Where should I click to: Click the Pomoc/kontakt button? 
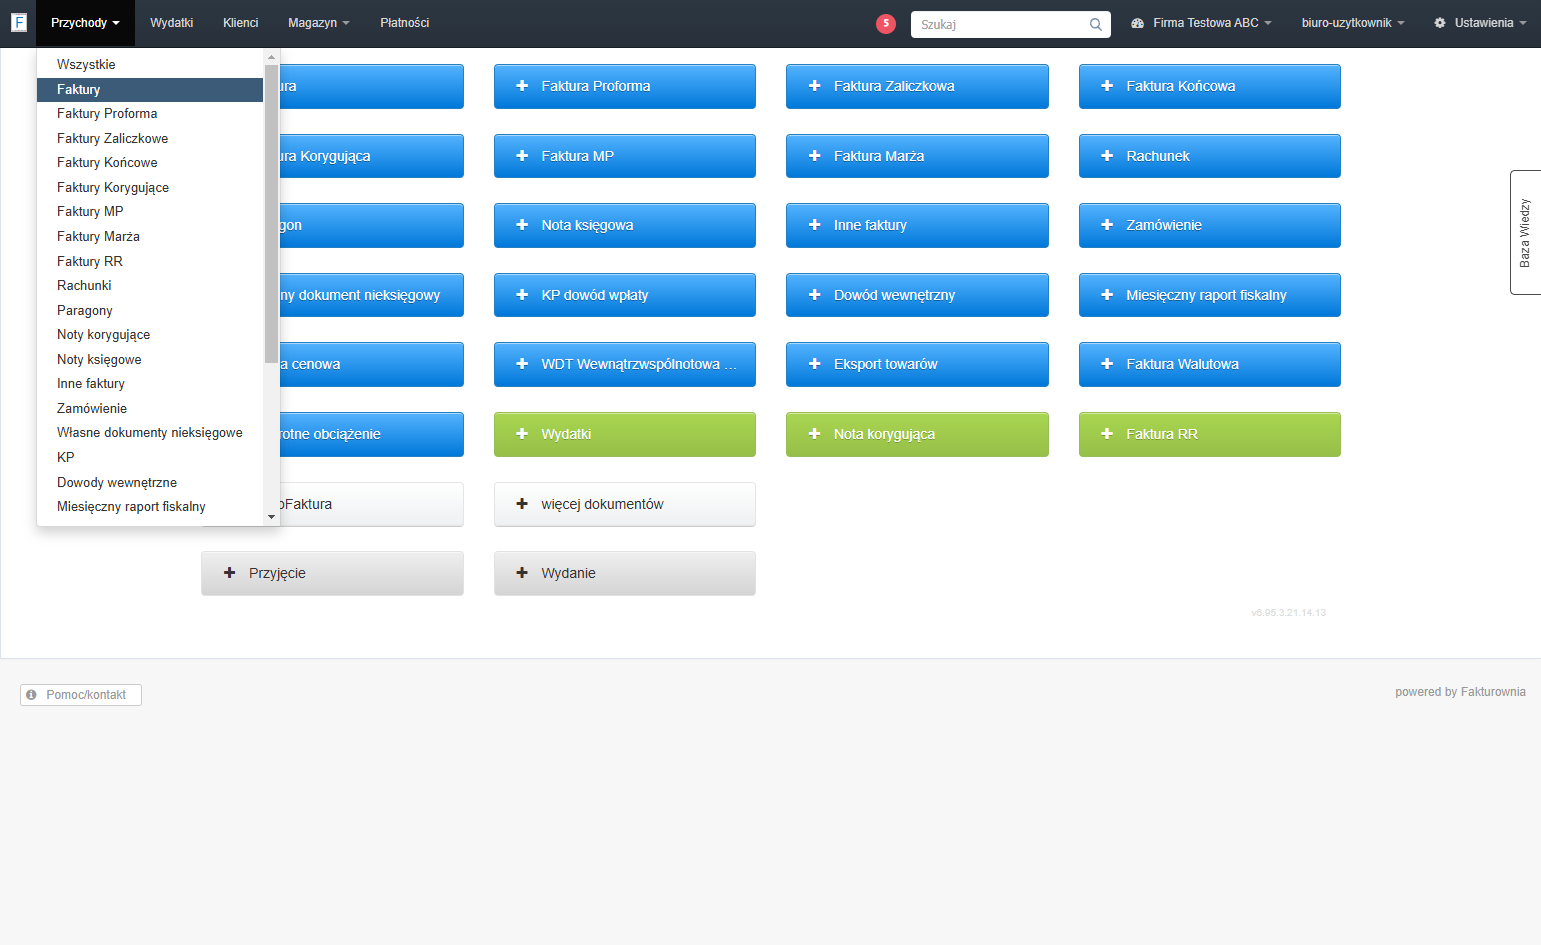click(81, 695)
